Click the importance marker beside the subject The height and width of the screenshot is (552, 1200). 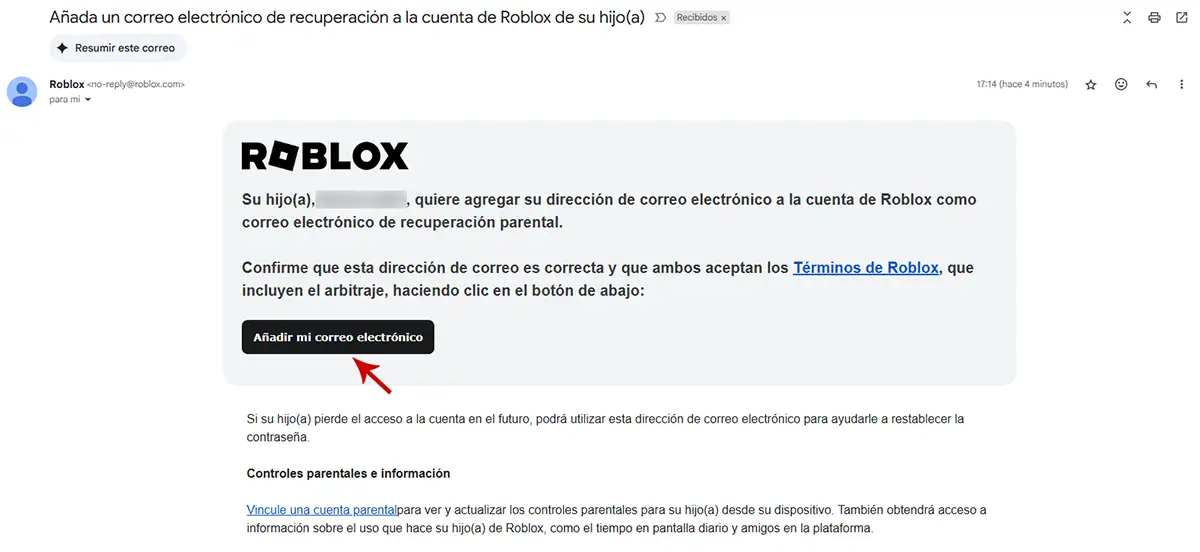660,18
